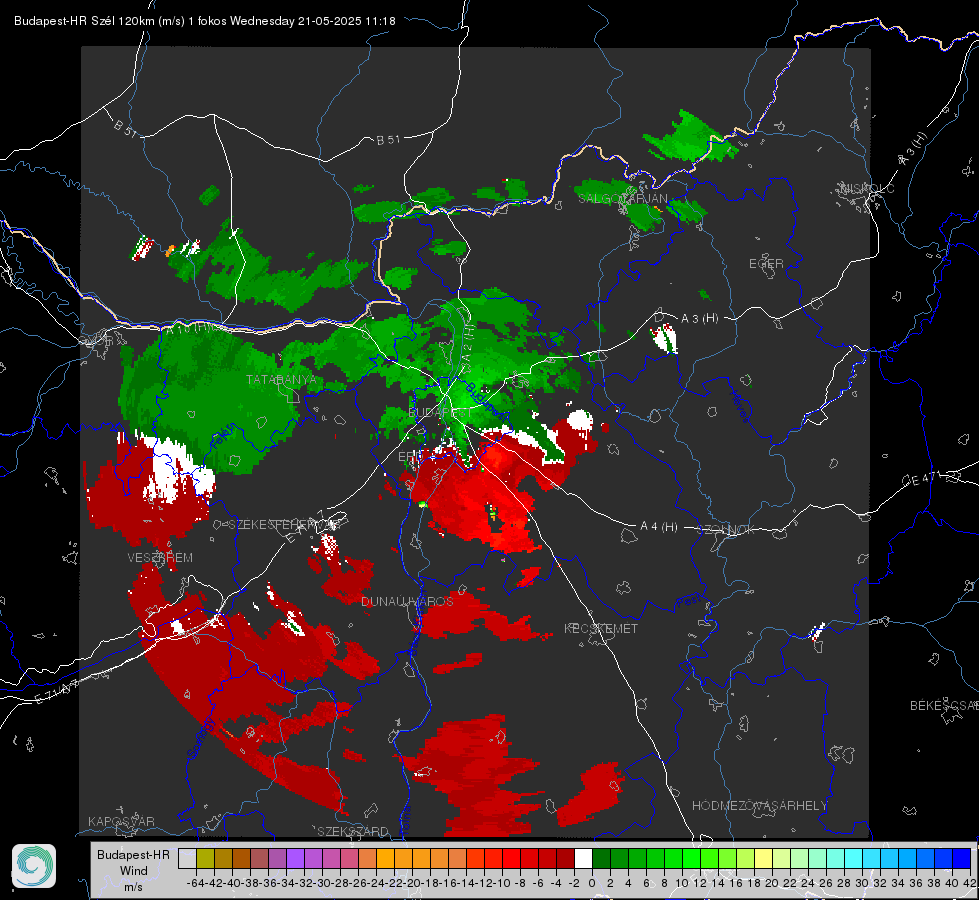Screen dimensions: 979x900
Task: Pick the light gray first legend swatch before -64
Action: click(187, 858)
